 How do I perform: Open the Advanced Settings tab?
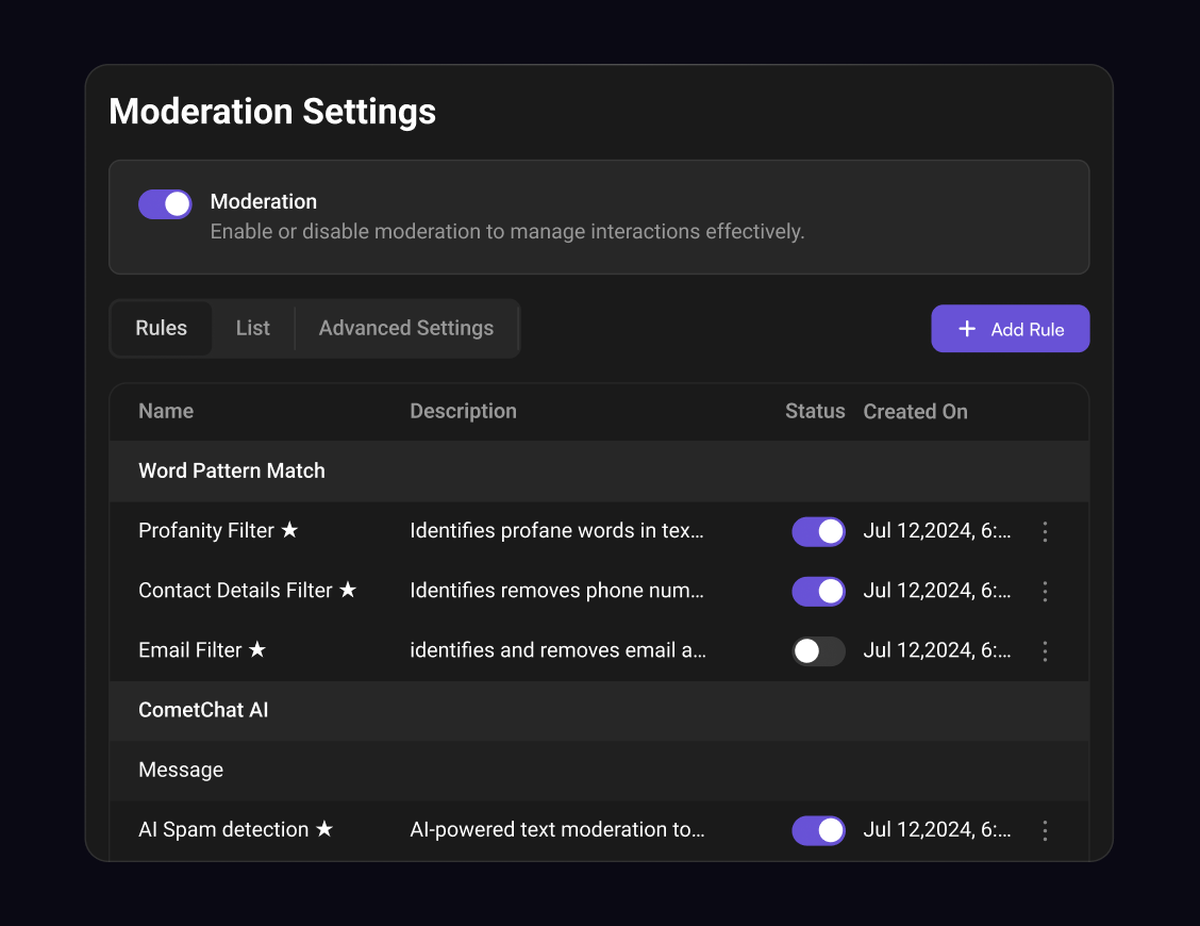(x=406, y=328)
